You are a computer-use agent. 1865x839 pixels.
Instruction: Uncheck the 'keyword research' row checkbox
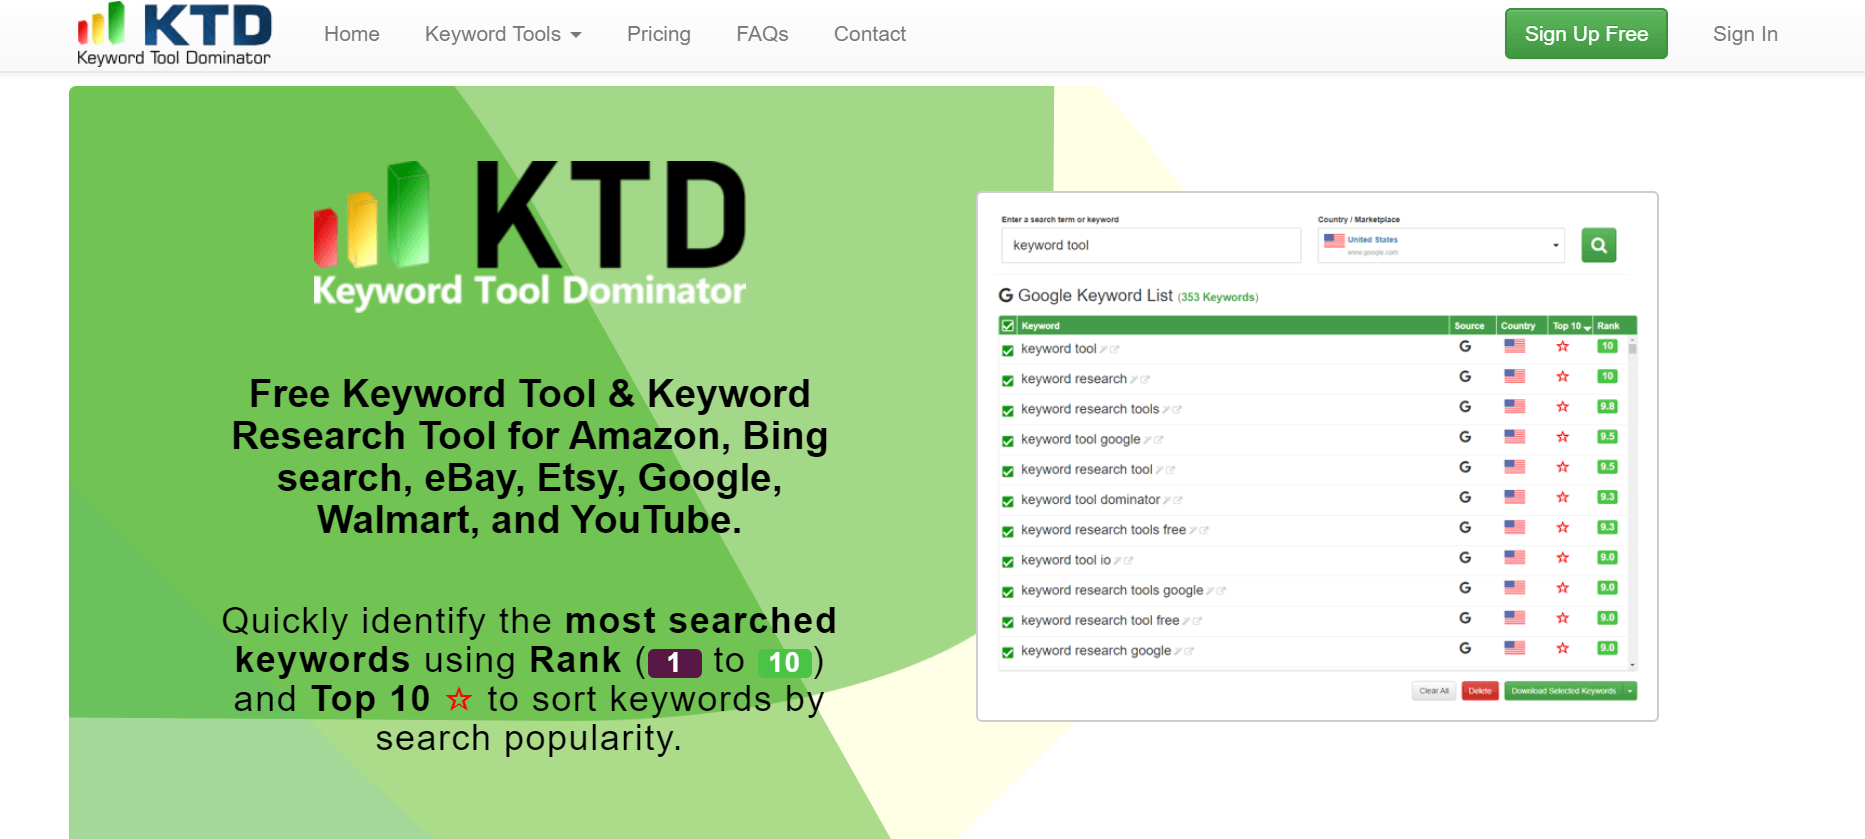click(1008, 381)
